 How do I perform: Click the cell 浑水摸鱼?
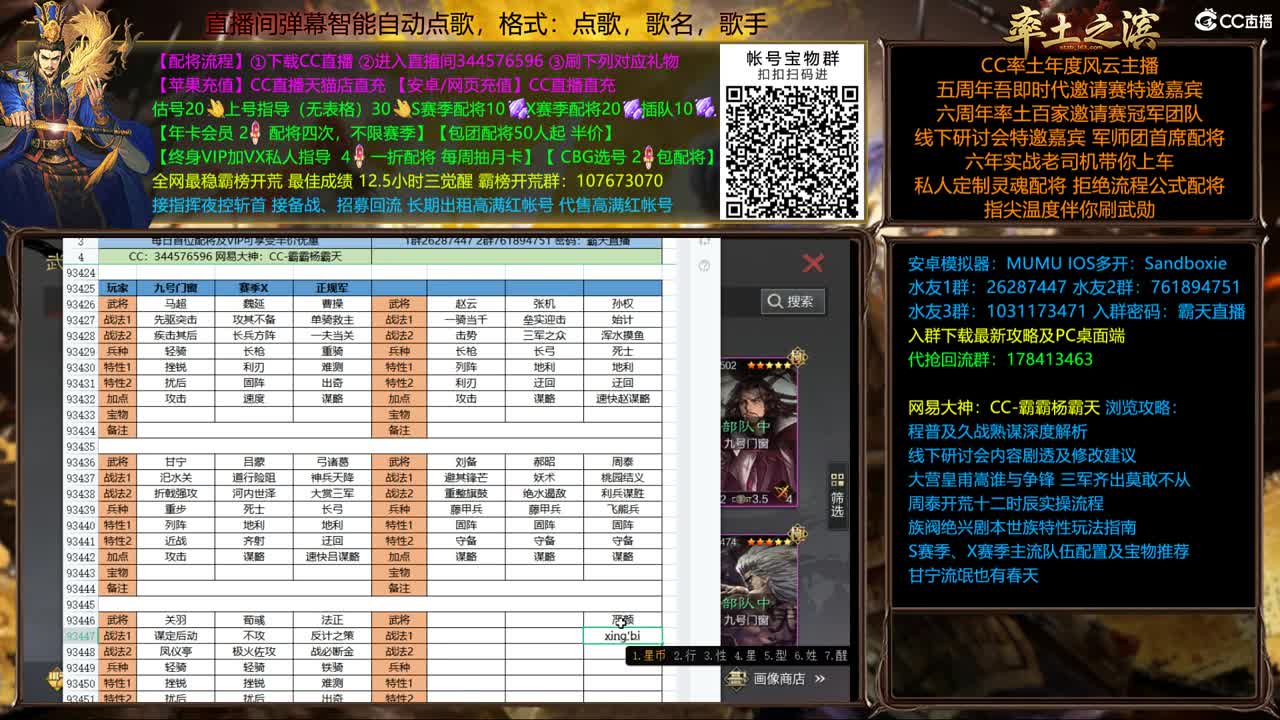(x=622, y=336)
